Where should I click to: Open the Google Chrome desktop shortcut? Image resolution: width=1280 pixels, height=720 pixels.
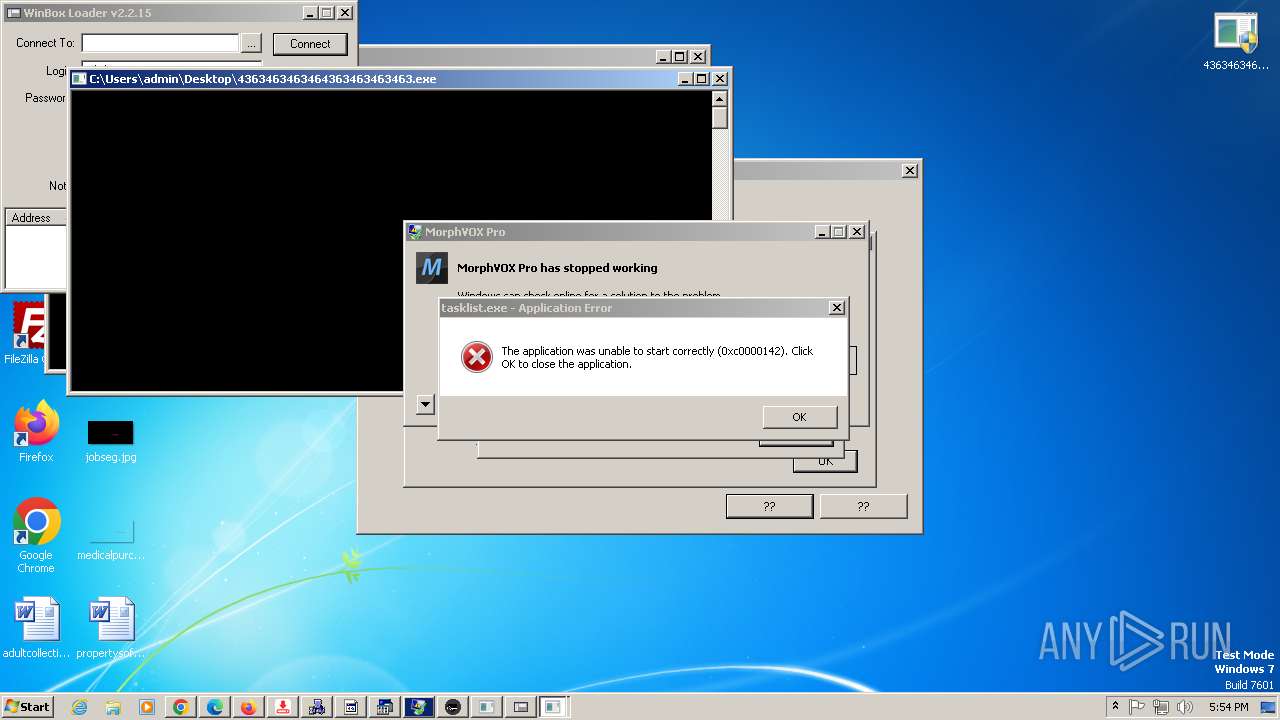36,536
